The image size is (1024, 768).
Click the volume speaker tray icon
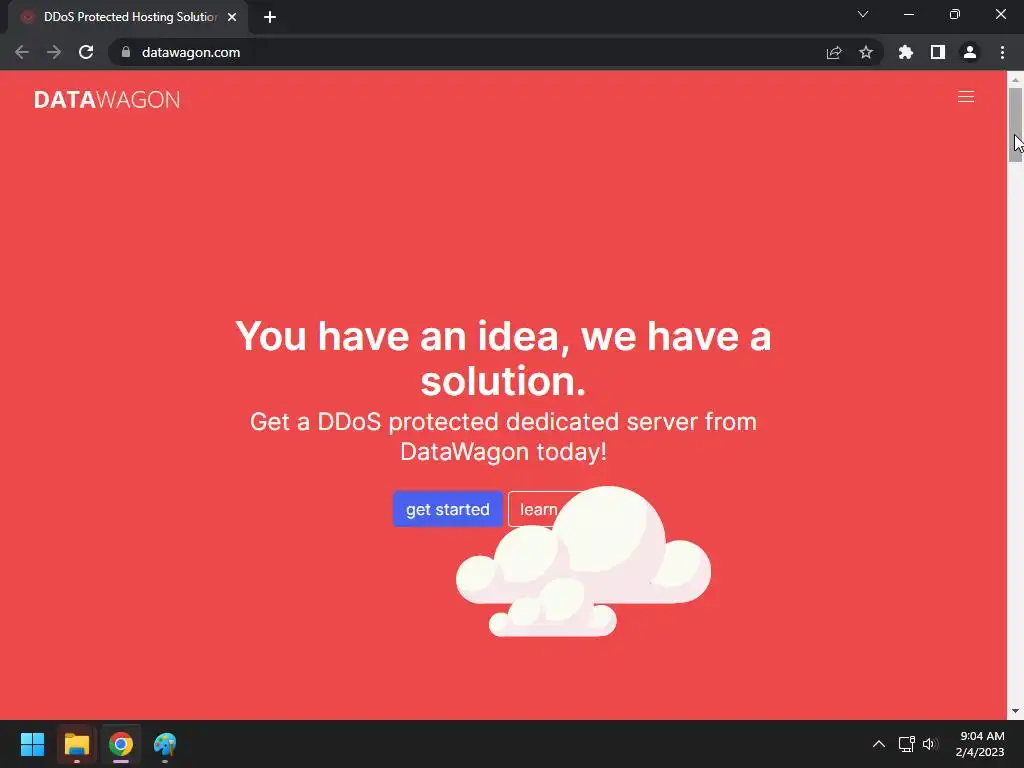pos(930,744)
